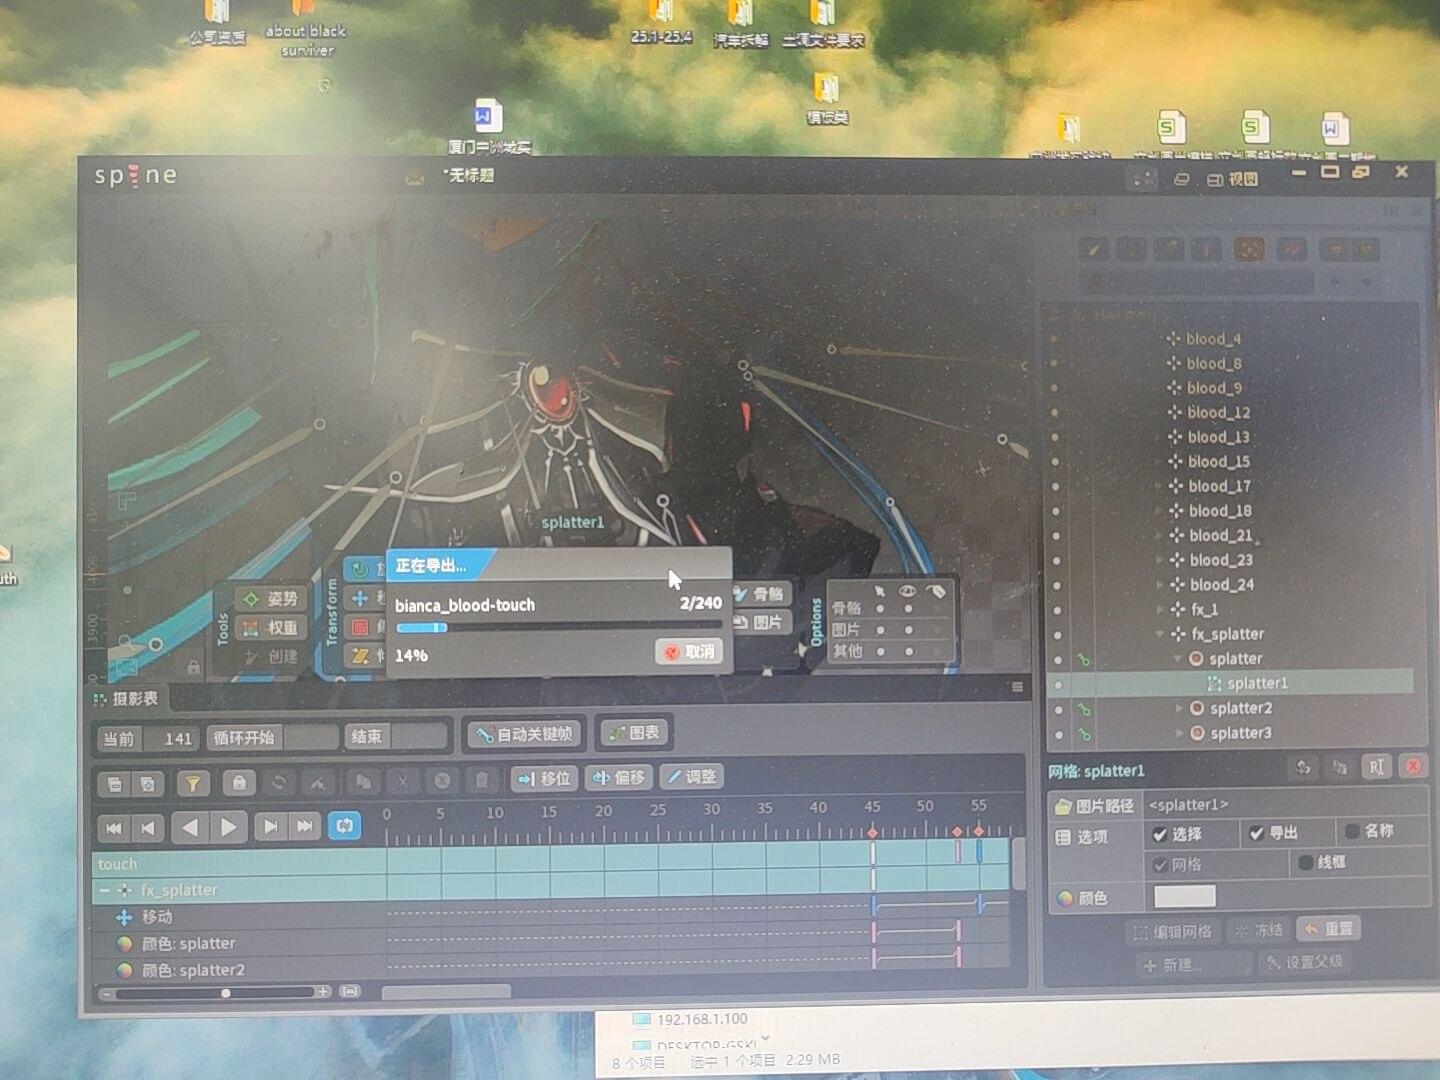
Task: Click the translate transform tool icon
Action: [360, 598]
